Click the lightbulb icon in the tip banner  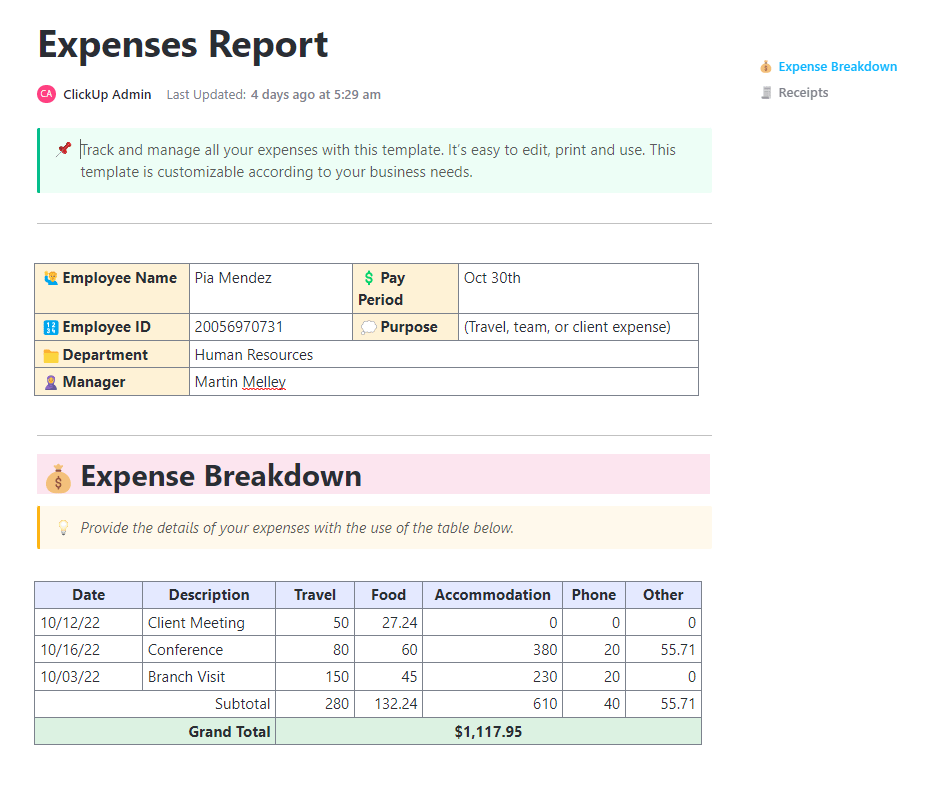[x=63, y=527]
